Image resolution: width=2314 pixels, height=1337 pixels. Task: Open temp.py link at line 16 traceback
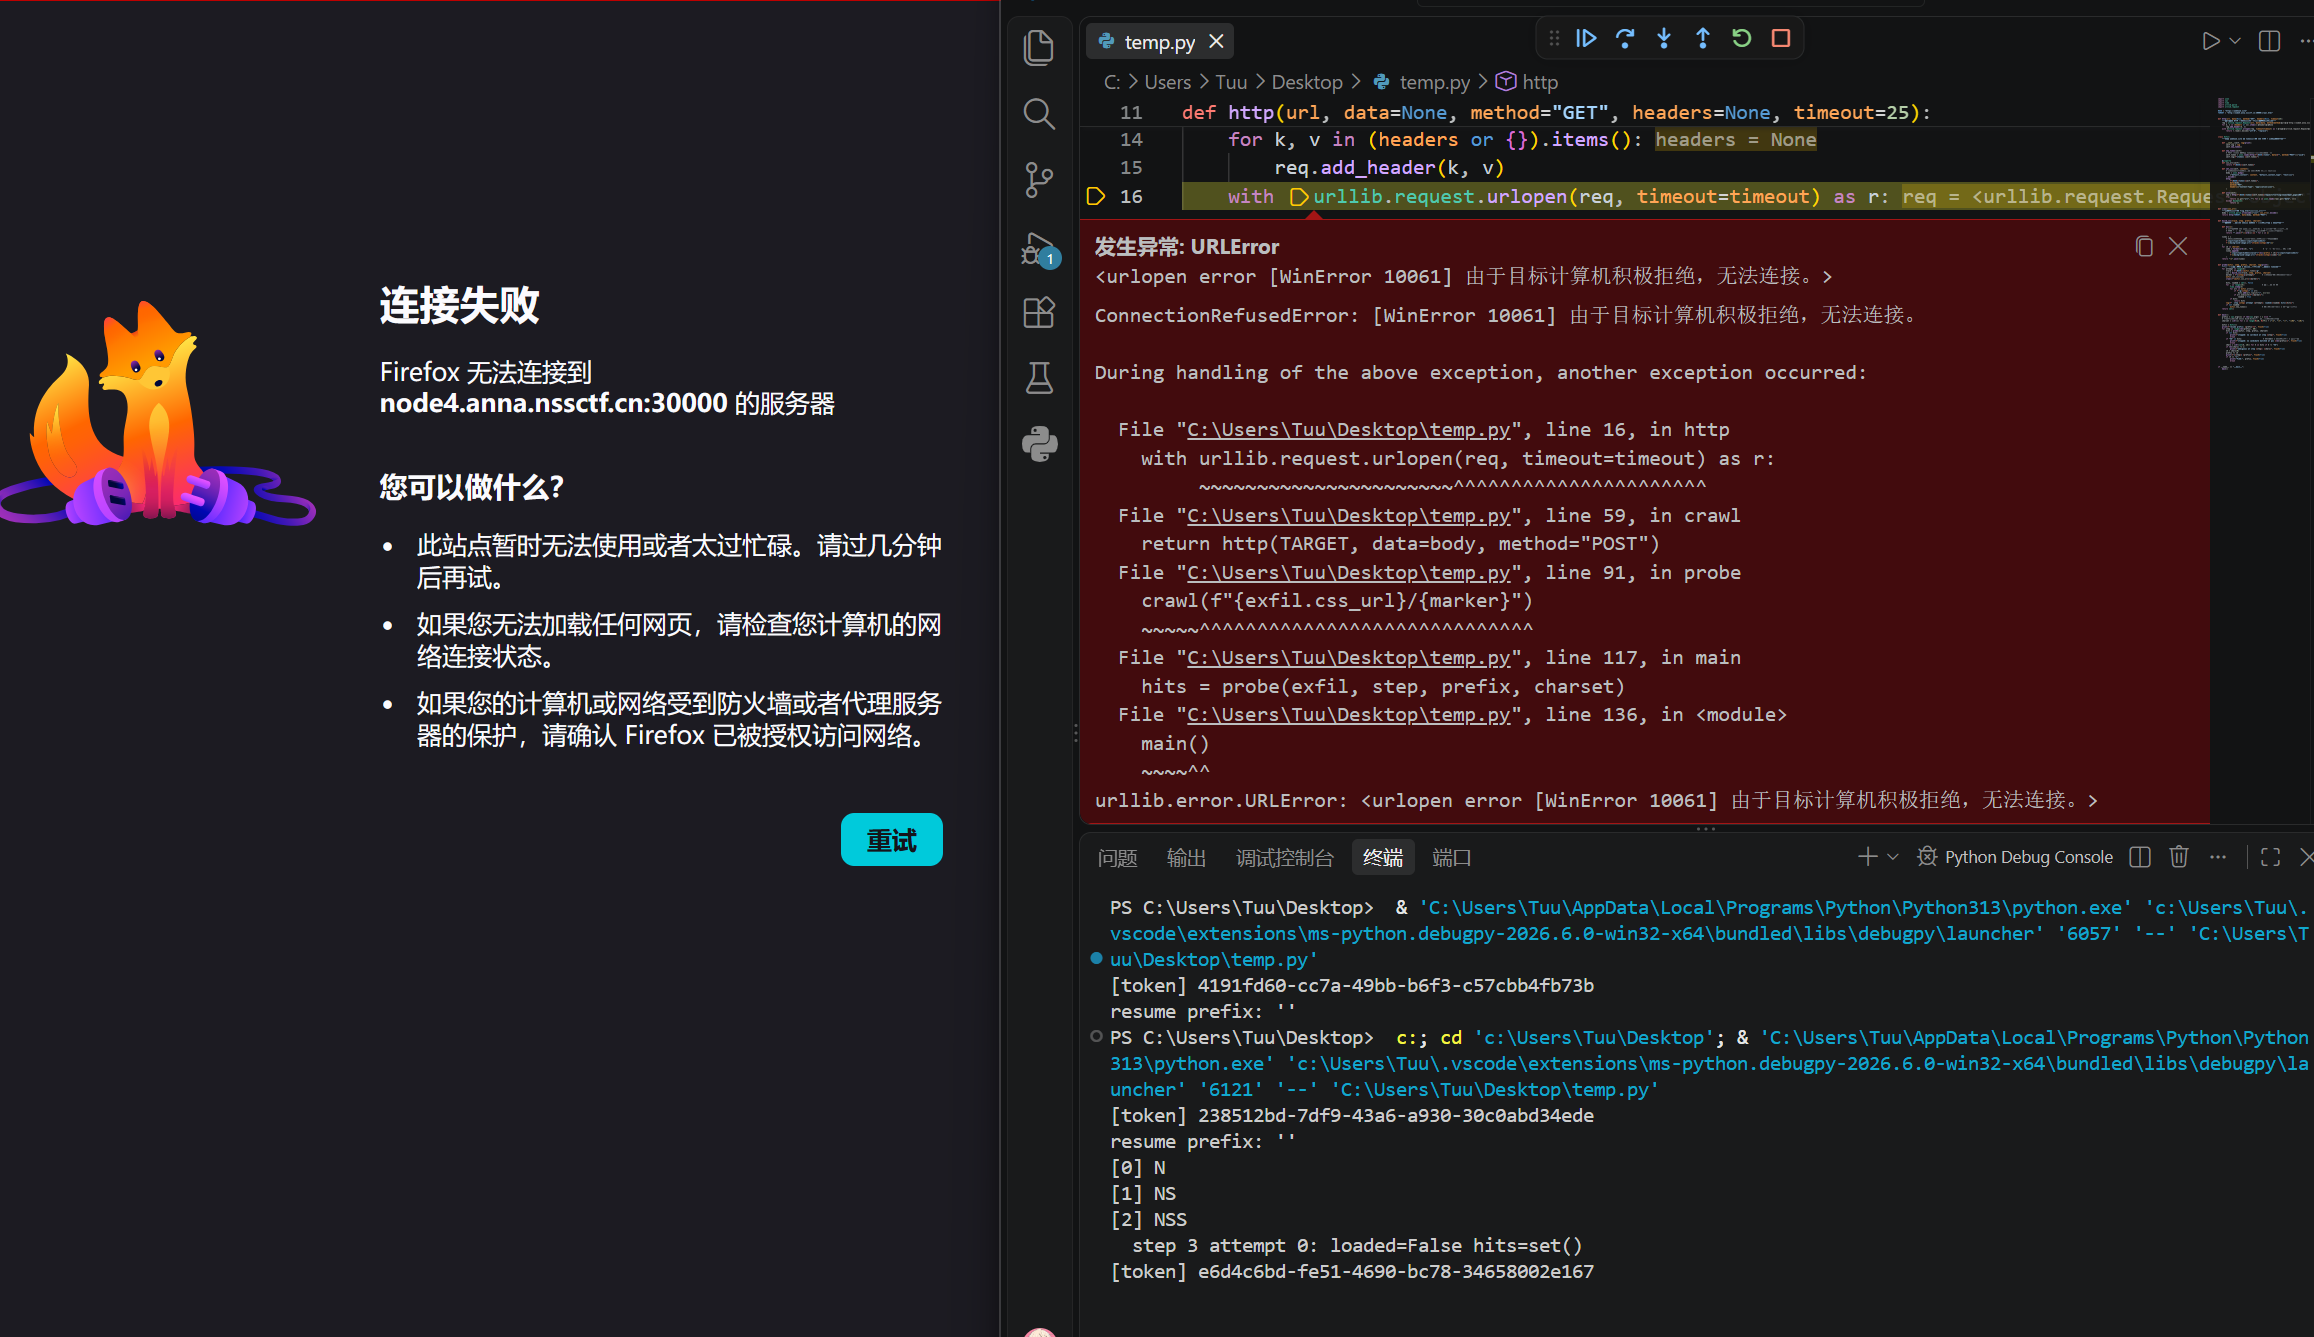click(x=1348, y=430)
